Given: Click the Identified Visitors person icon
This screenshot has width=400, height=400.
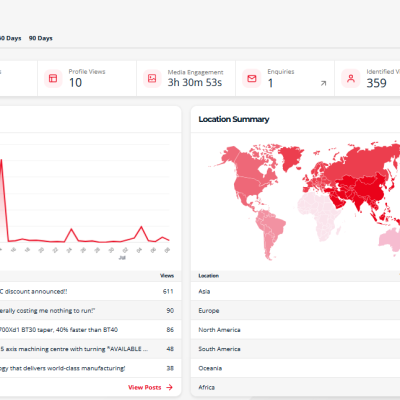Looking at the screenshot, I should [351, 78].
